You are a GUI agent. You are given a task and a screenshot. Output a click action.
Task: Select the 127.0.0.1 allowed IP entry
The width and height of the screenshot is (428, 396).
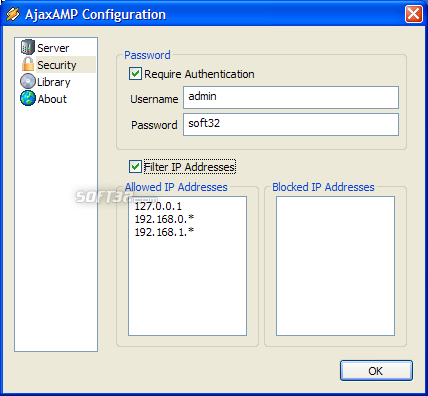coord(158,206)
